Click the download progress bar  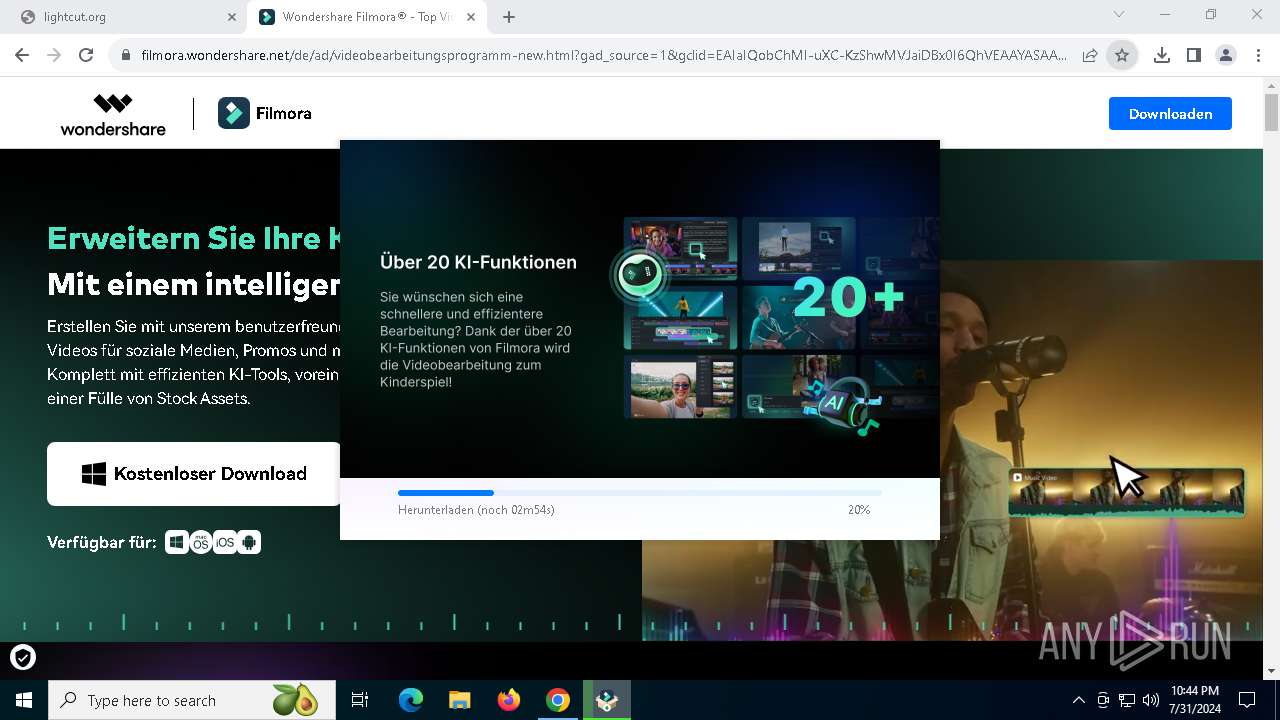[640, 493]
